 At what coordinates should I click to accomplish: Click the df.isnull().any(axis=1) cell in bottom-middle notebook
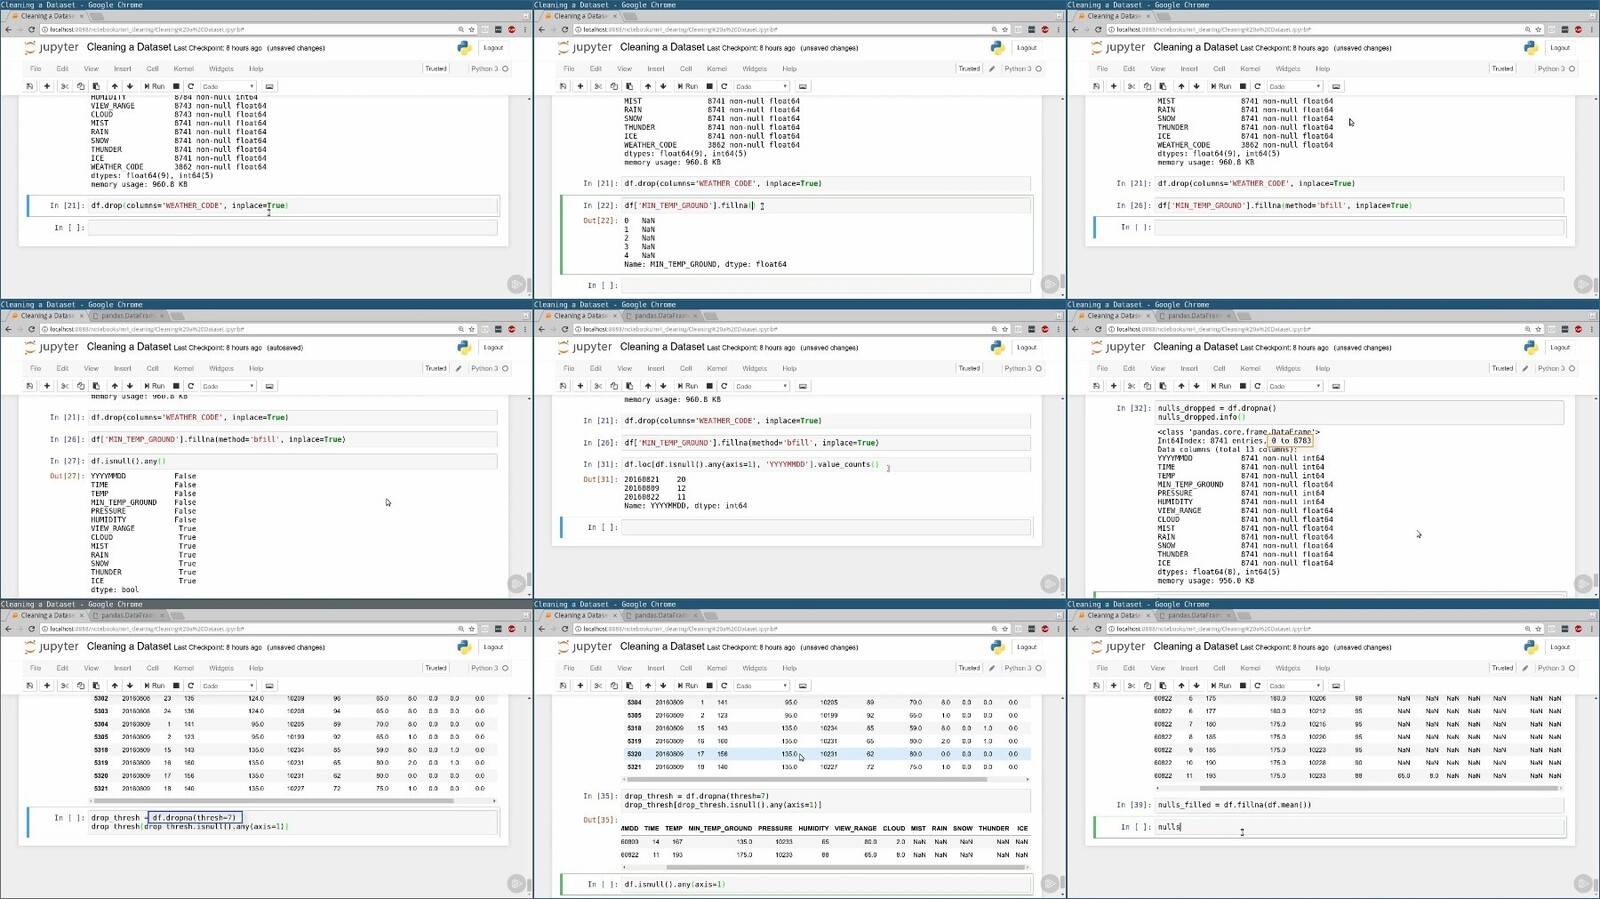[826, 884]
